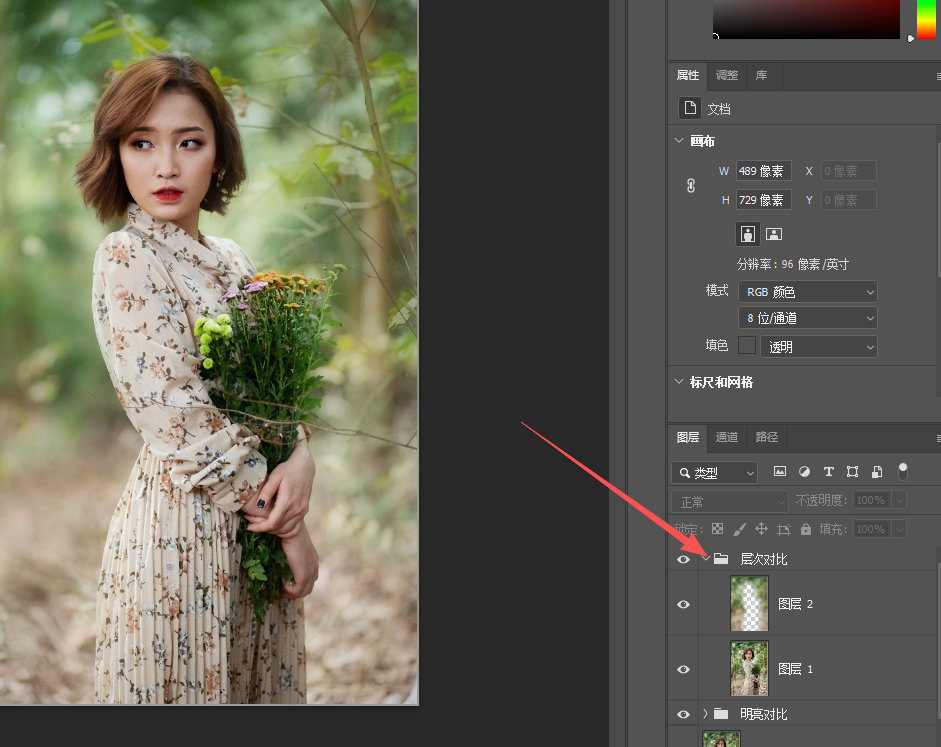
Task: Click the lock transparent pixels icon
Action: (717, 529)
